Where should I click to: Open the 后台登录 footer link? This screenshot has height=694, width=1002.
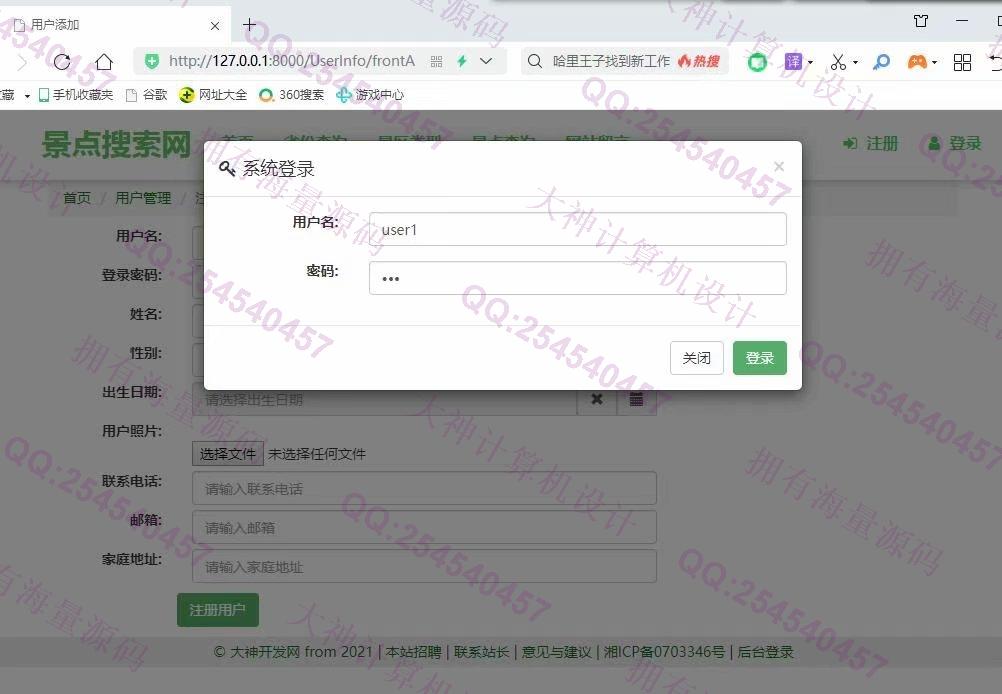coord(766,652)
